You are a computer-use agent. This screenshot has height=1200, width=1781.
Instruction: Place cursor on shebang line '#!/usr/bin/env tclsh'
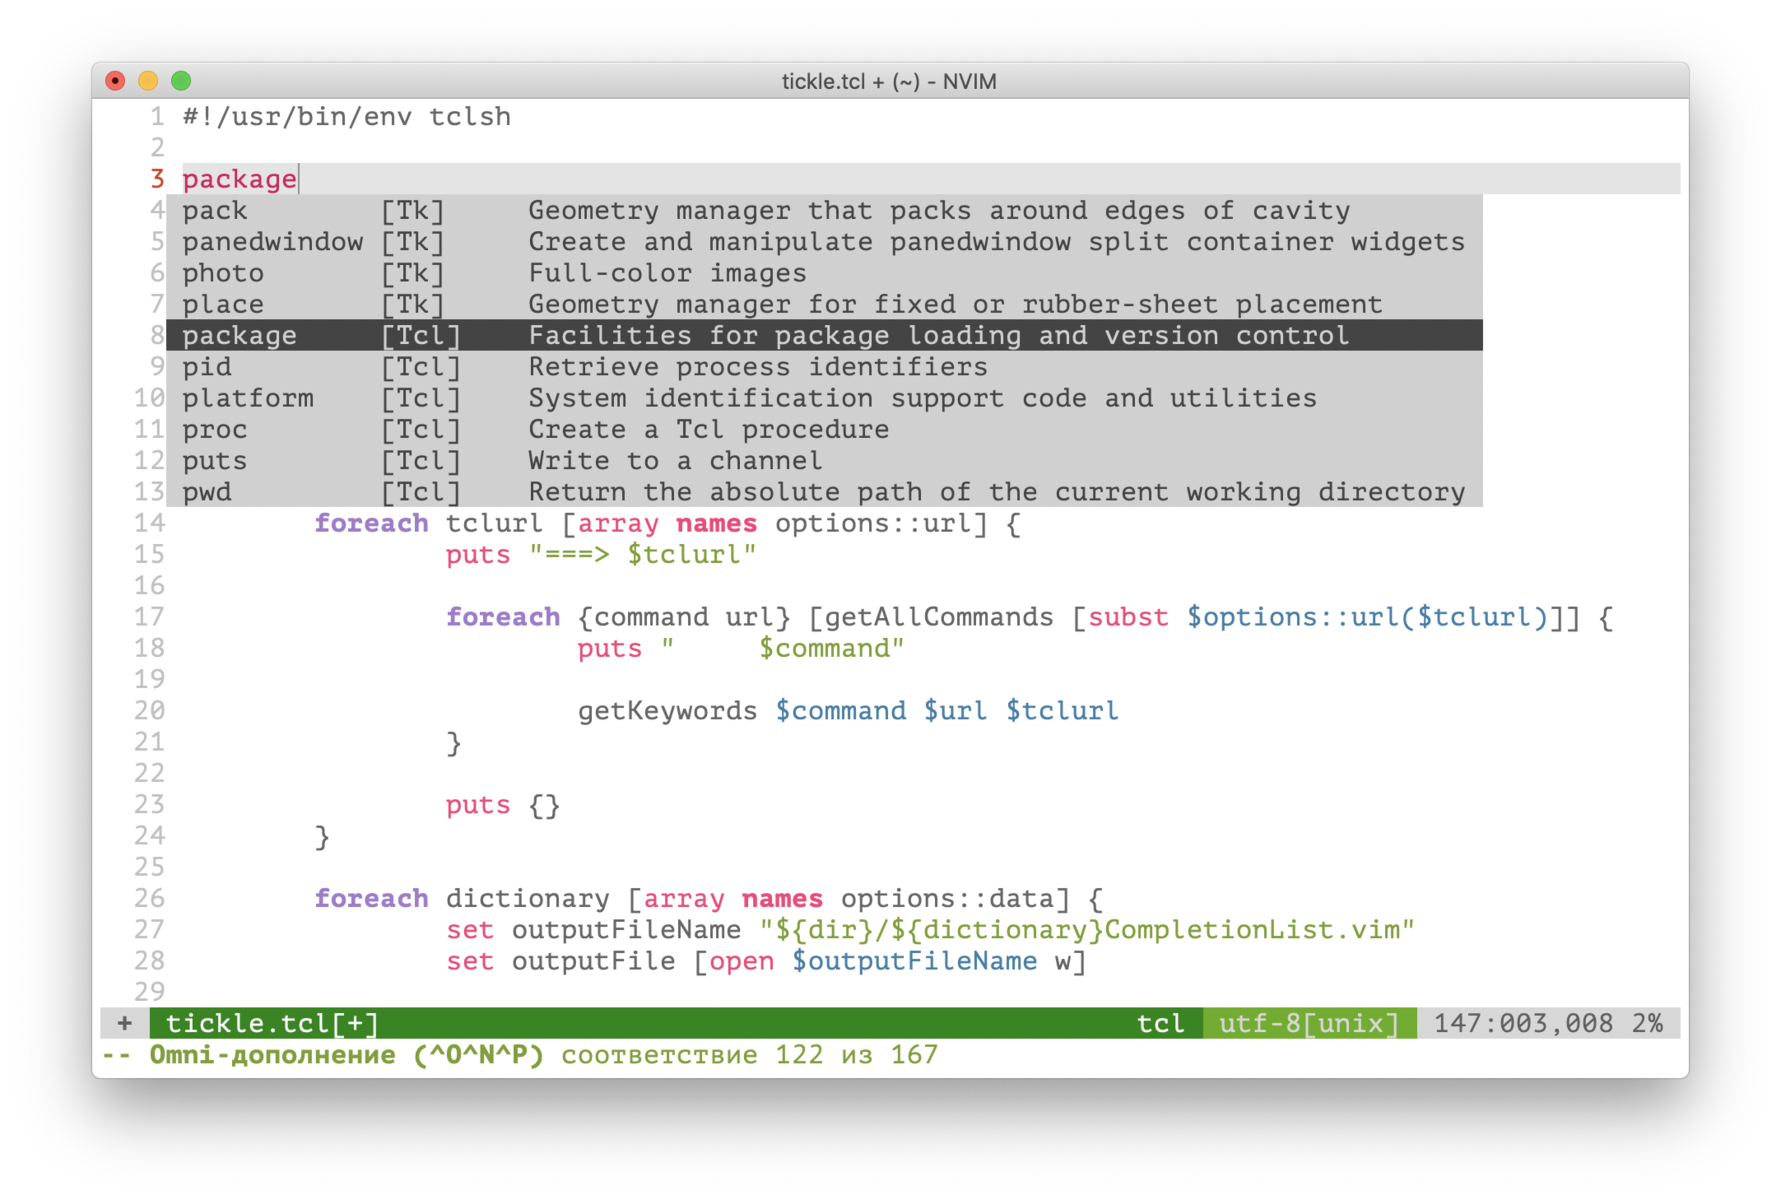(x=346, y=117)
